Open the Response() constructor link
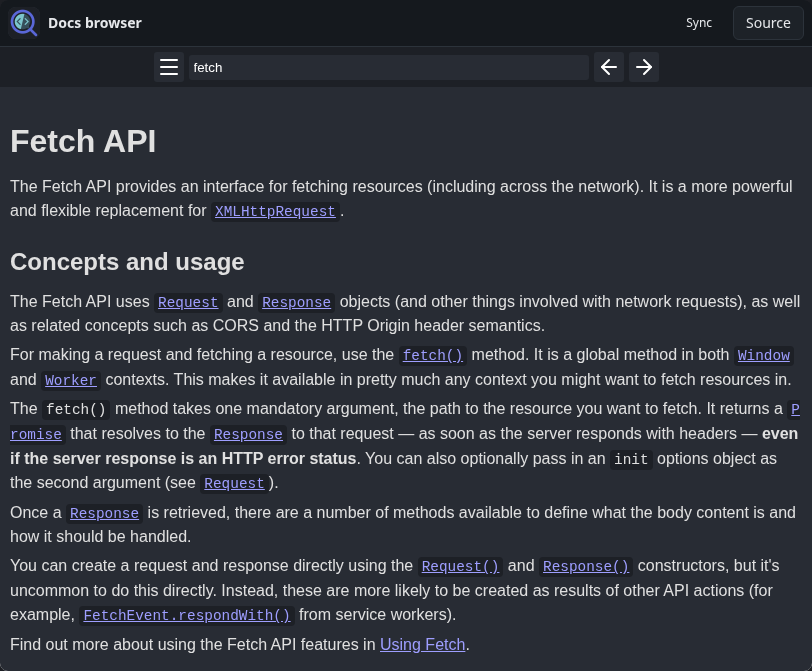 click(585, 566)
